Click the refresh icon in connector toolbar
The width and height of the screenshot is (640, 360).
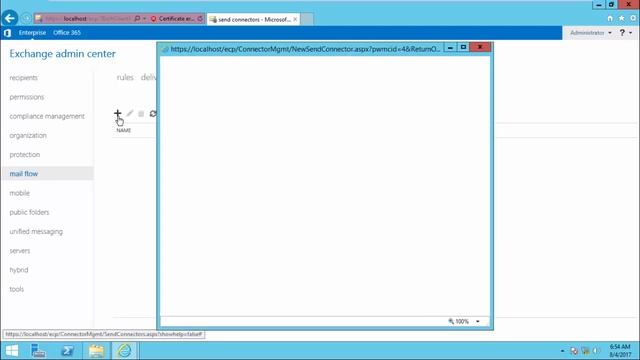pyautogui.click(x=153, y=113)
